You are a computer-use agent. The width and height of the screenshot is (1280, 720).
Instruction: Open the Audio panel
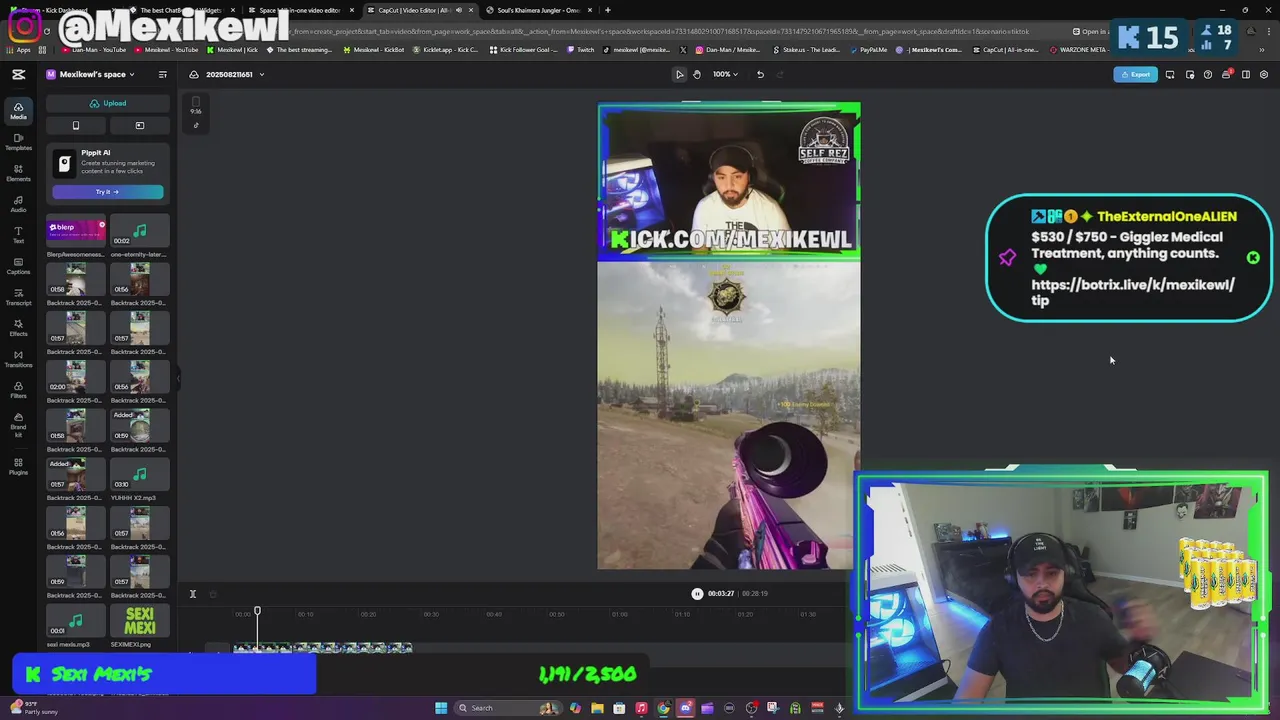click(18, 204)
